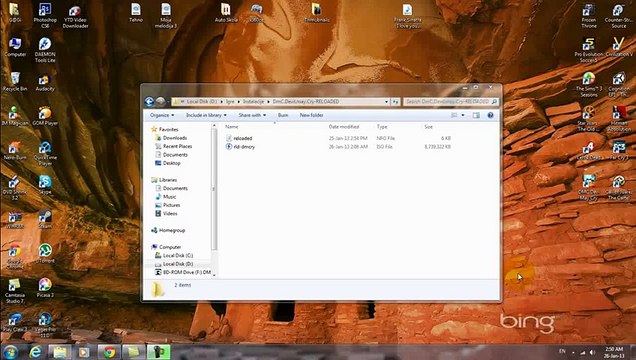Open Music library in sidebar
The height and width of the screenshot is (360, 636).
click(169, 197)
